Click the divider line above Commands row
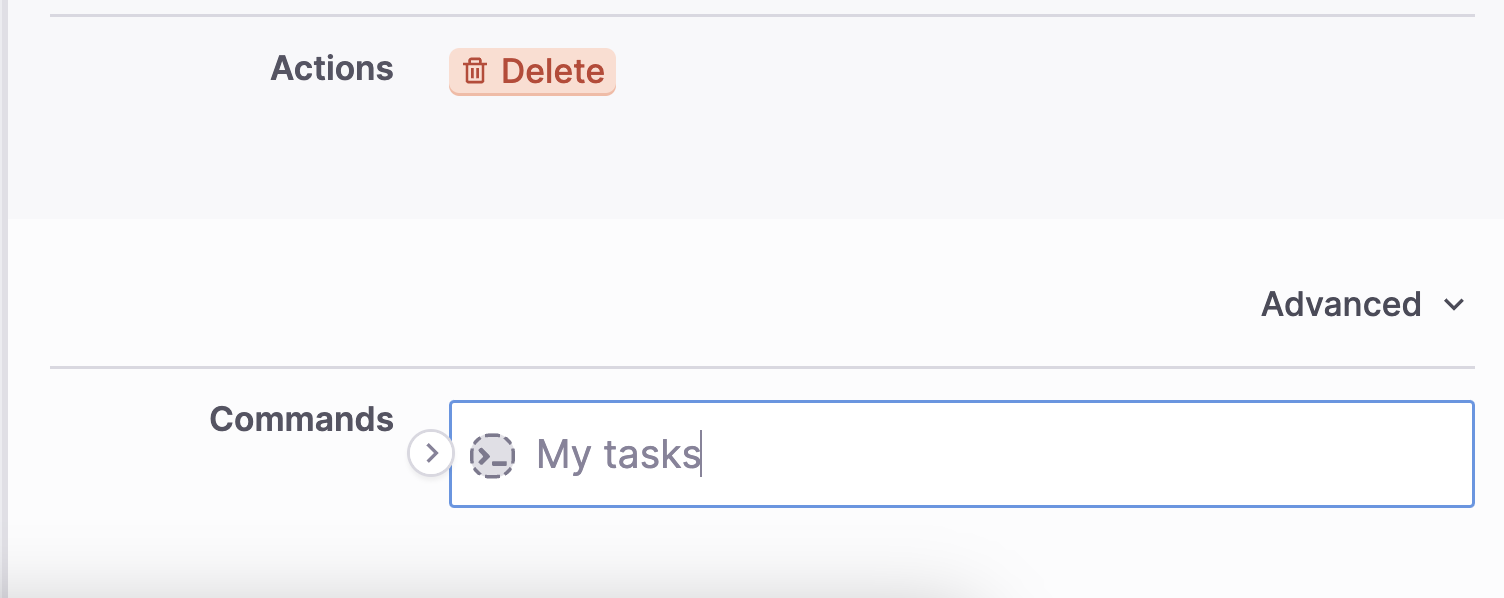1504x598 pixels. click(762, 367)
